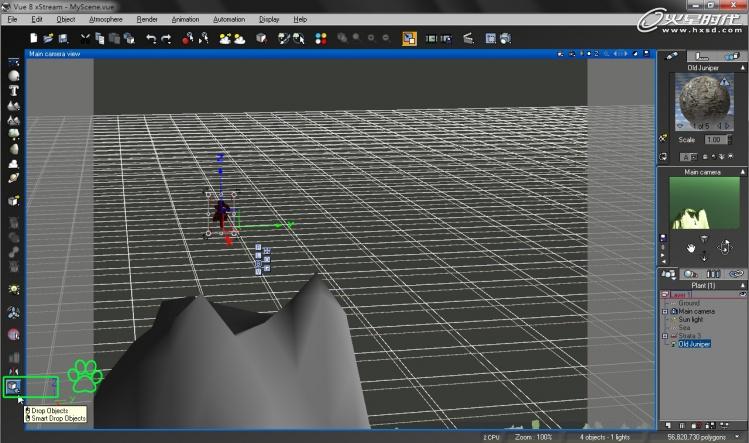Open the Display menu
Image resolution: width=749 pixels, height=443 pixels.
tap(269, 19)
